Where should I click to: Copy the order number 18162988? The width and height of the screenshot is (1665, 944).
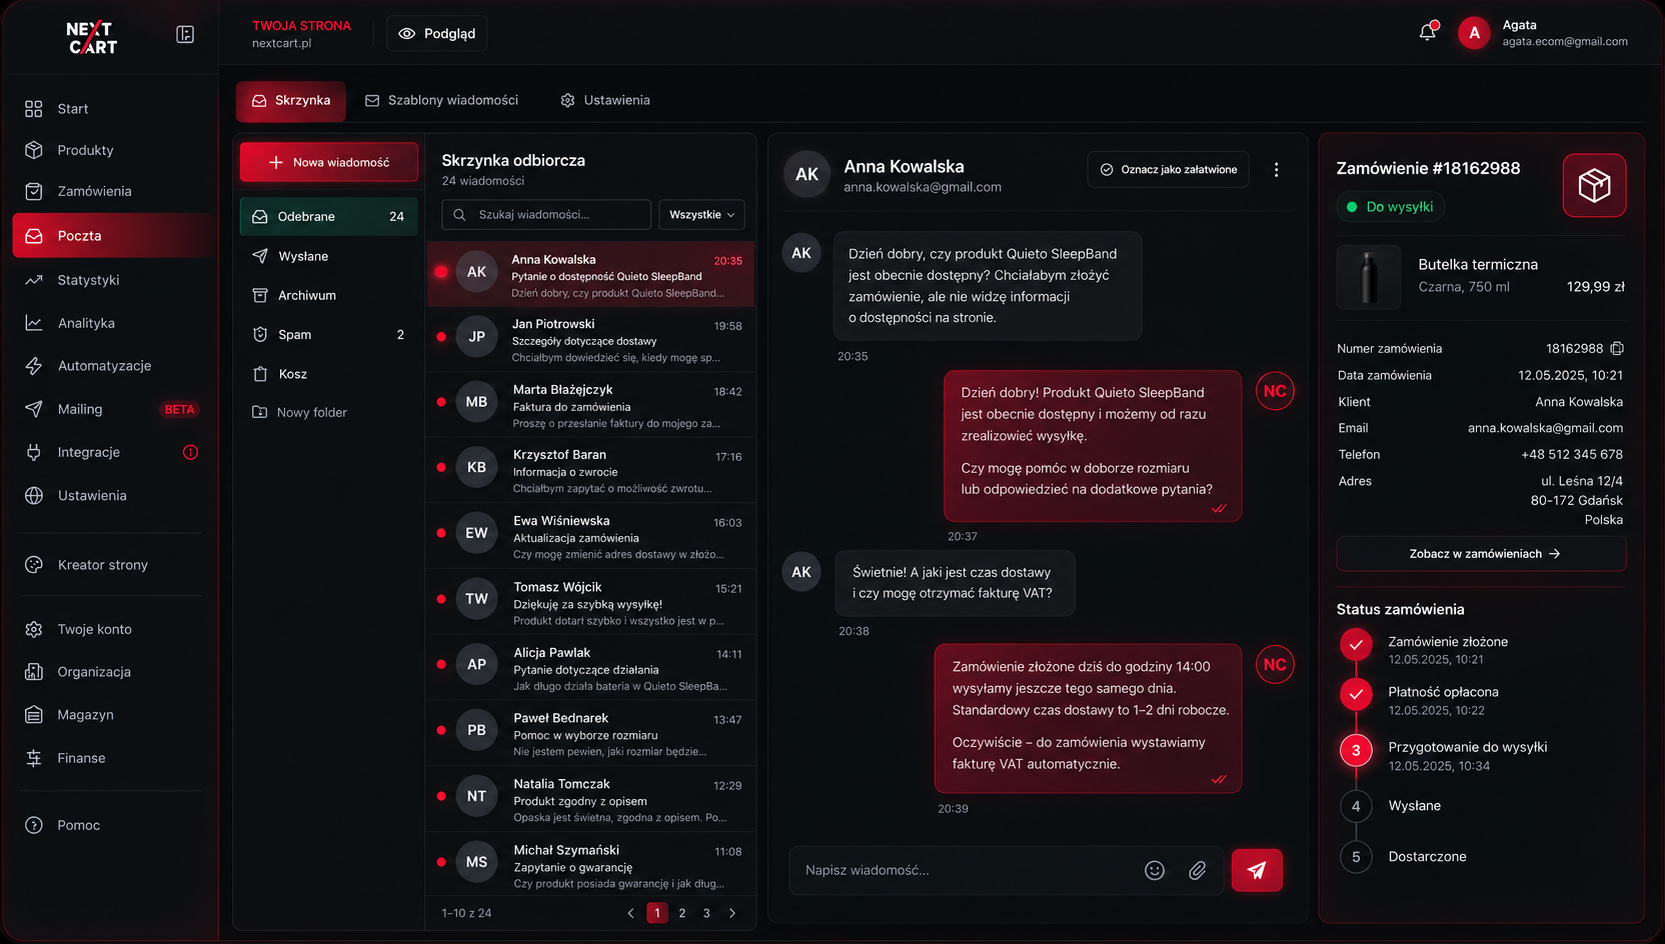(1617, 349)
